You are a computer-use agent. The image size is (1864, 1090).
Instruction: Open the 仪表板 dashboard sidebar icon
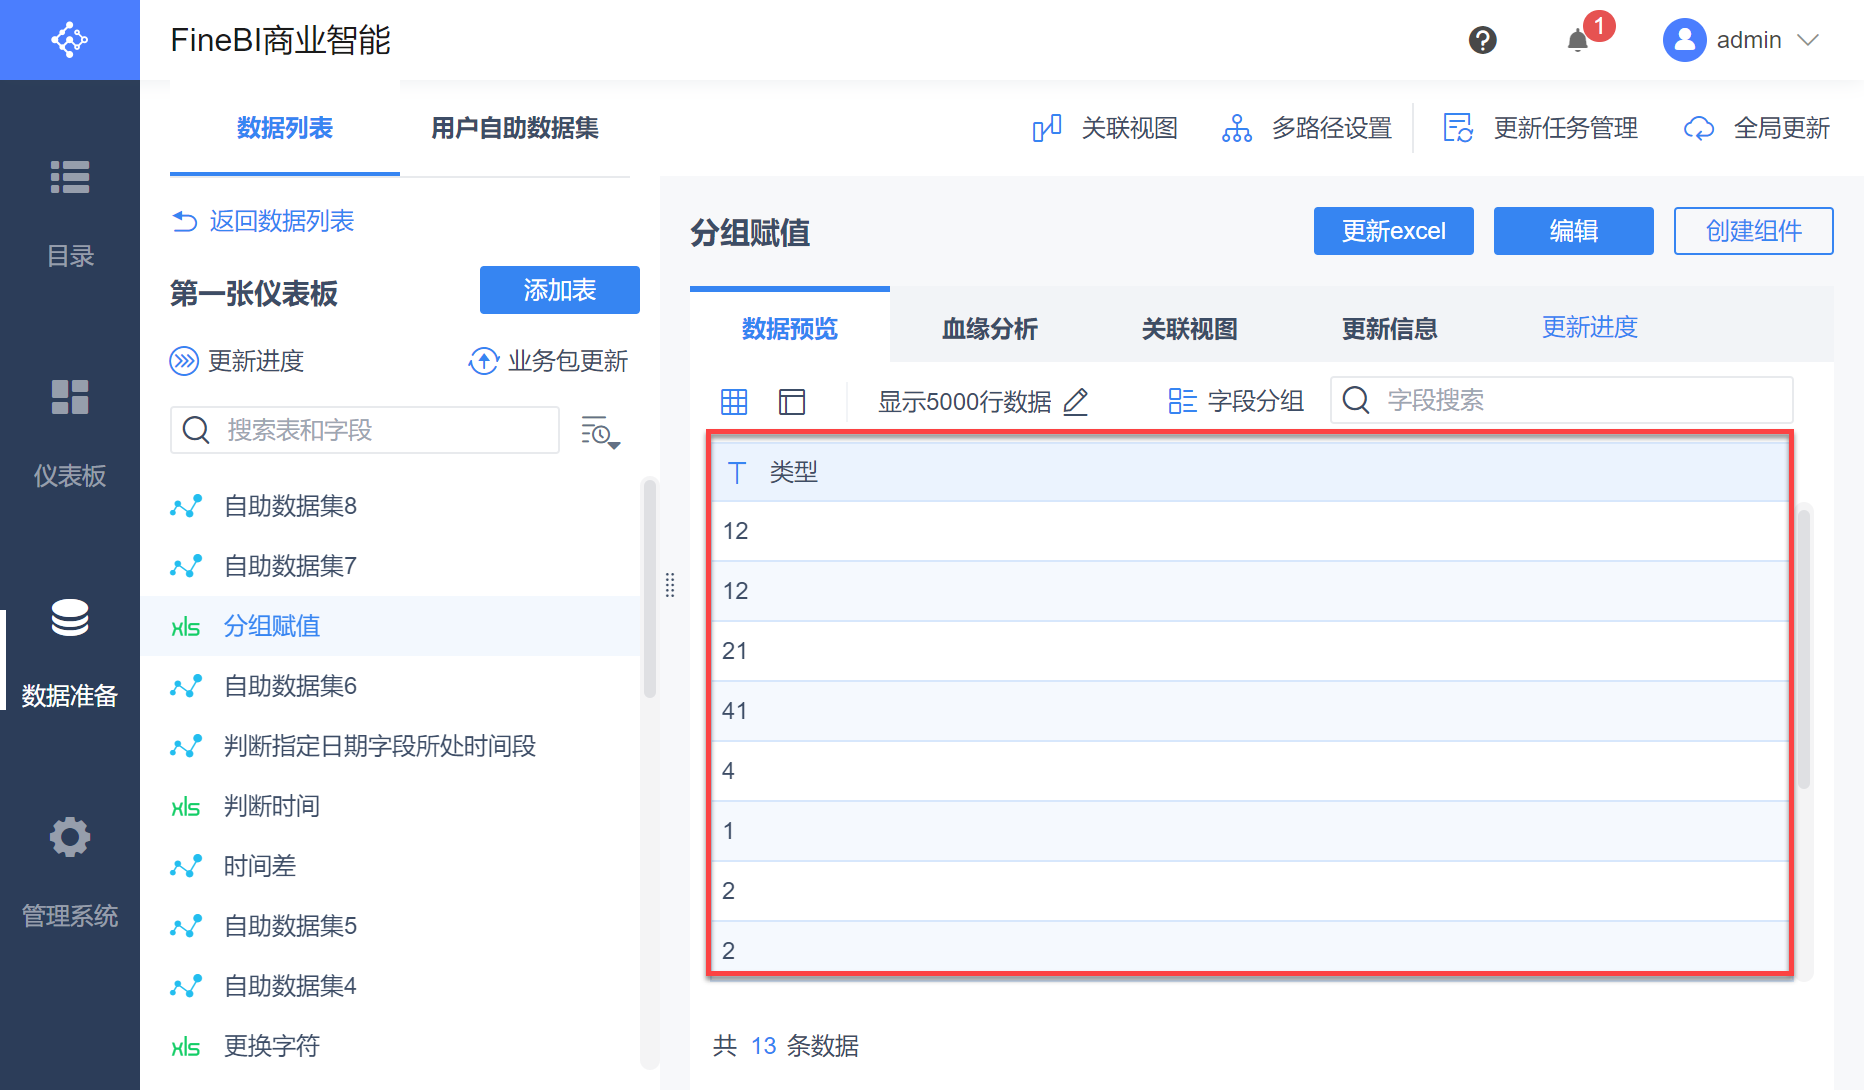[x=70, y=397]
